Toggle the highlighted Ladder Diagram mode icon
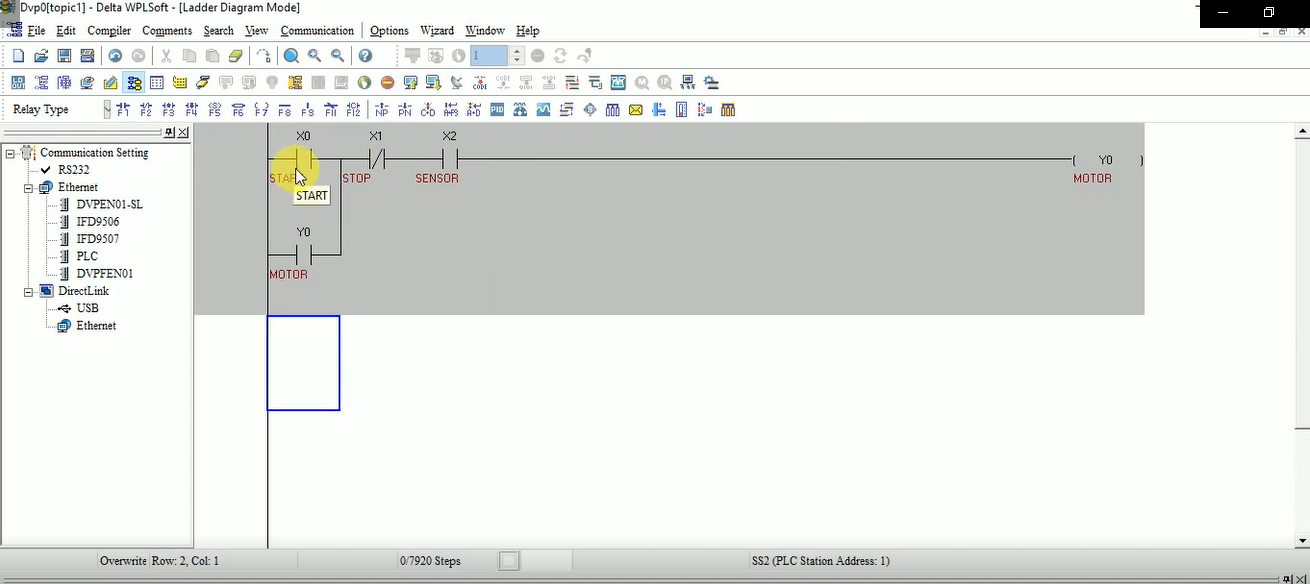Image resolution: width=1310 pixels, height=584 pixels. (134, 82)
